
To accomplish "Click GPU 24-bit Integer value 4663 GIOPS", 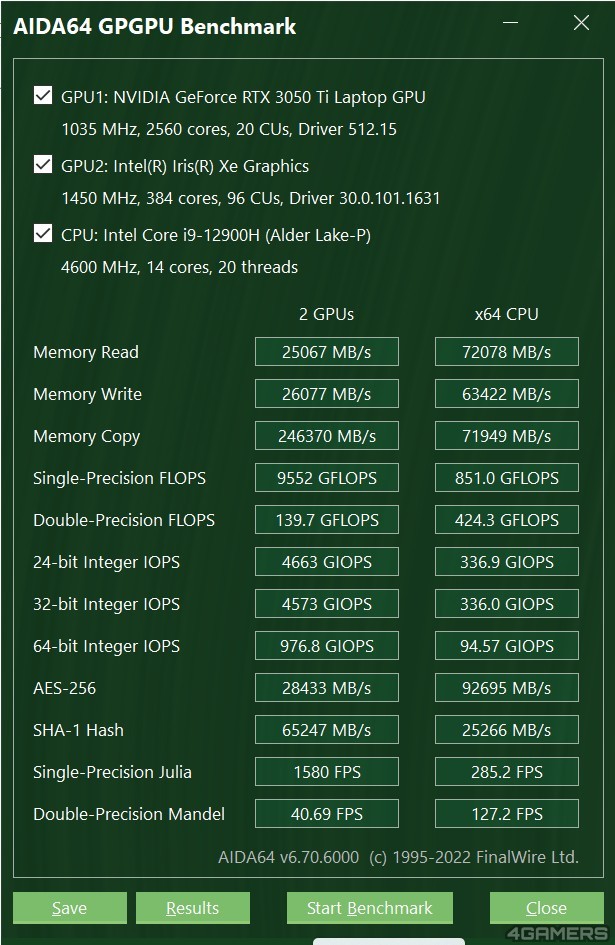I will [327, 562].
